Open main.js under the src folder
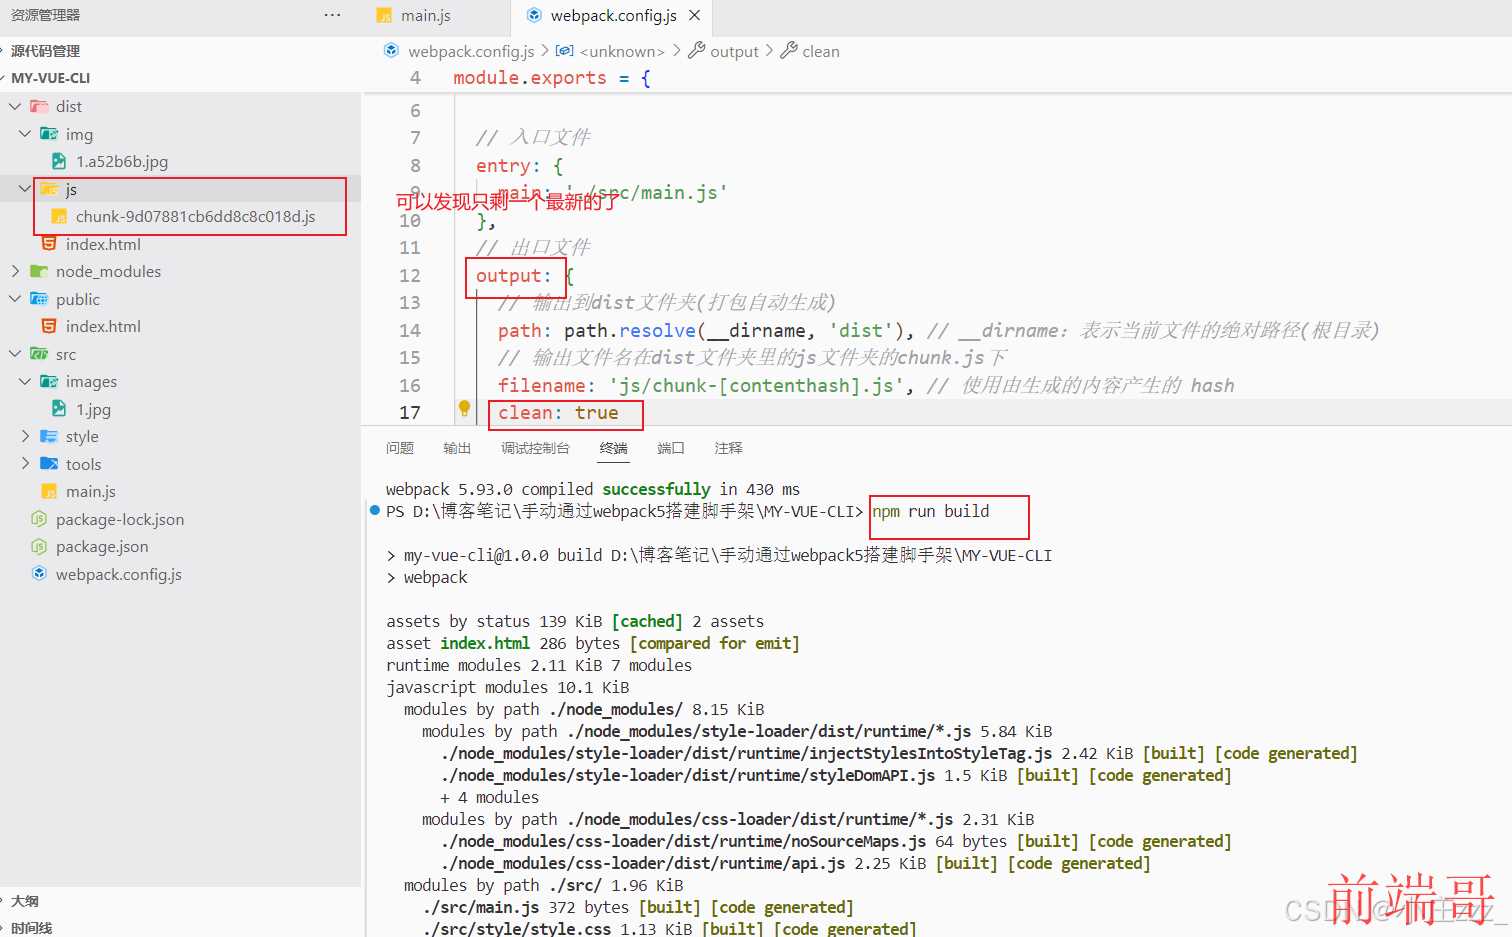 click(x=91, y=491)
